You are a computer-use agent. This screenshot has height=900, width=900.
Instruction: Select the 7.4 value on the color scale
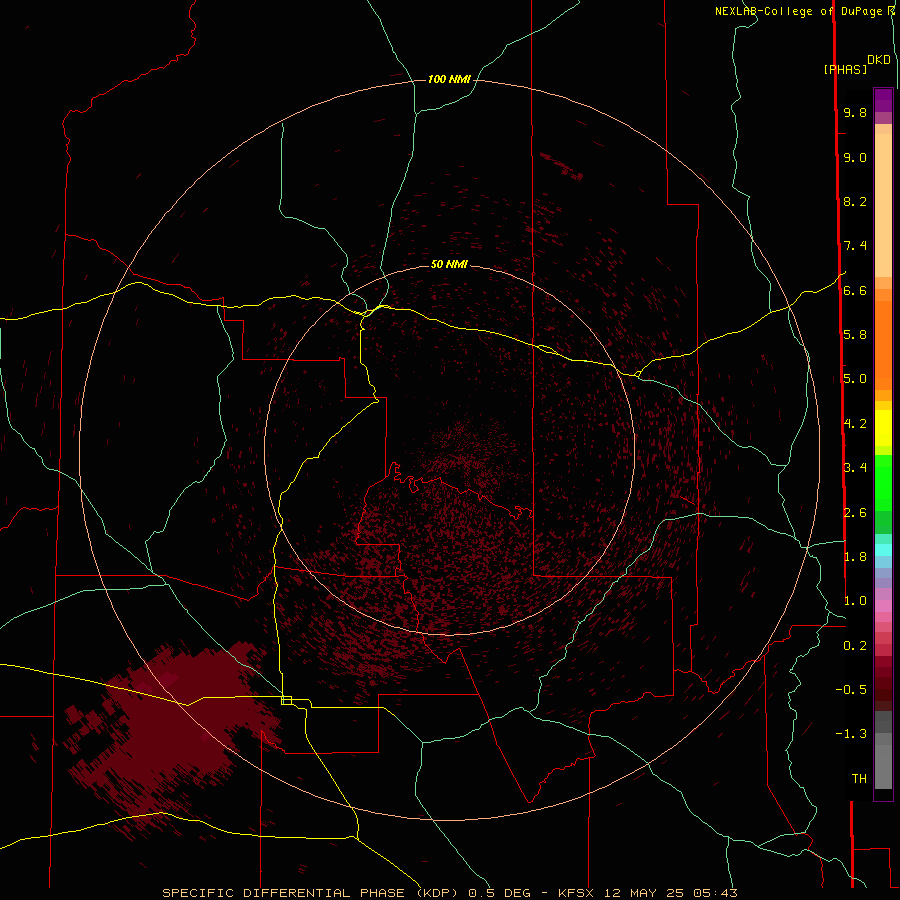(855, 246)
